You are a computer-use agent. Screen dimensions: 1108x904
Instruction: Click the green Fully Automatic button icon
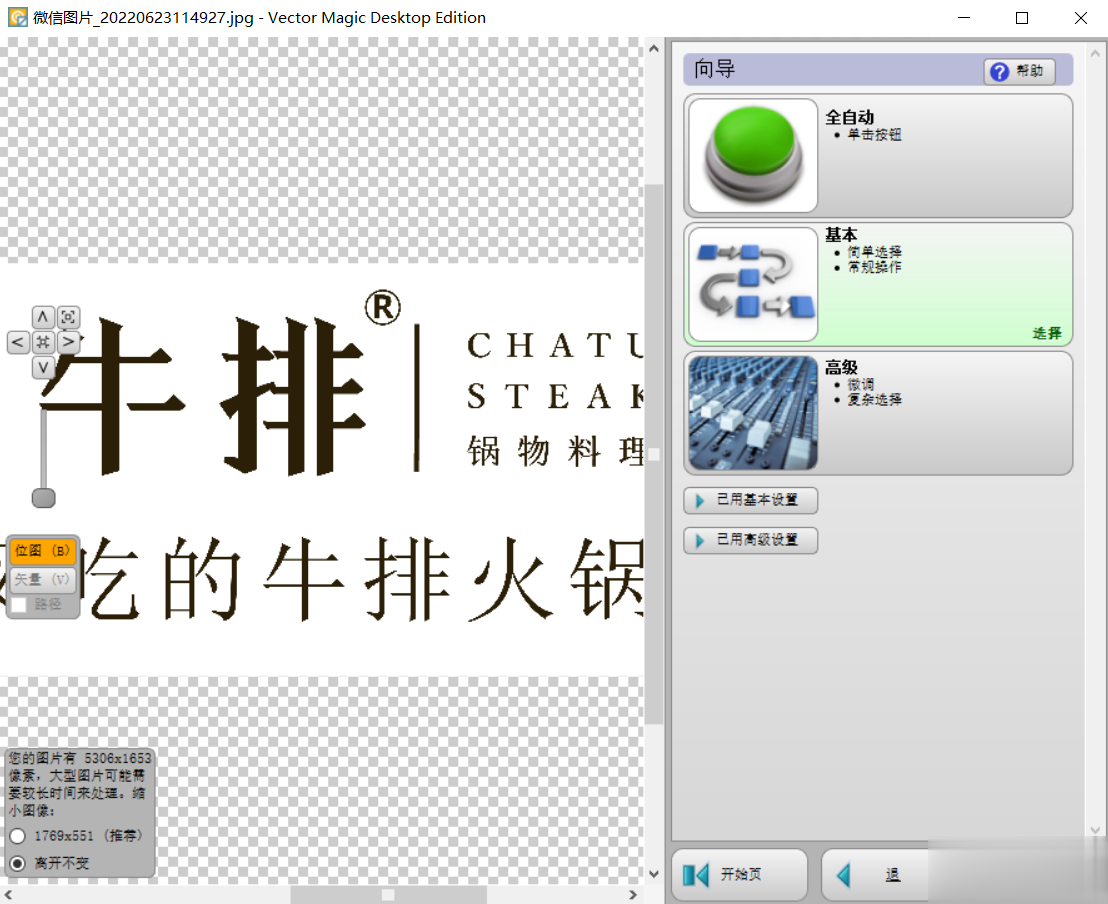(753, 155)
